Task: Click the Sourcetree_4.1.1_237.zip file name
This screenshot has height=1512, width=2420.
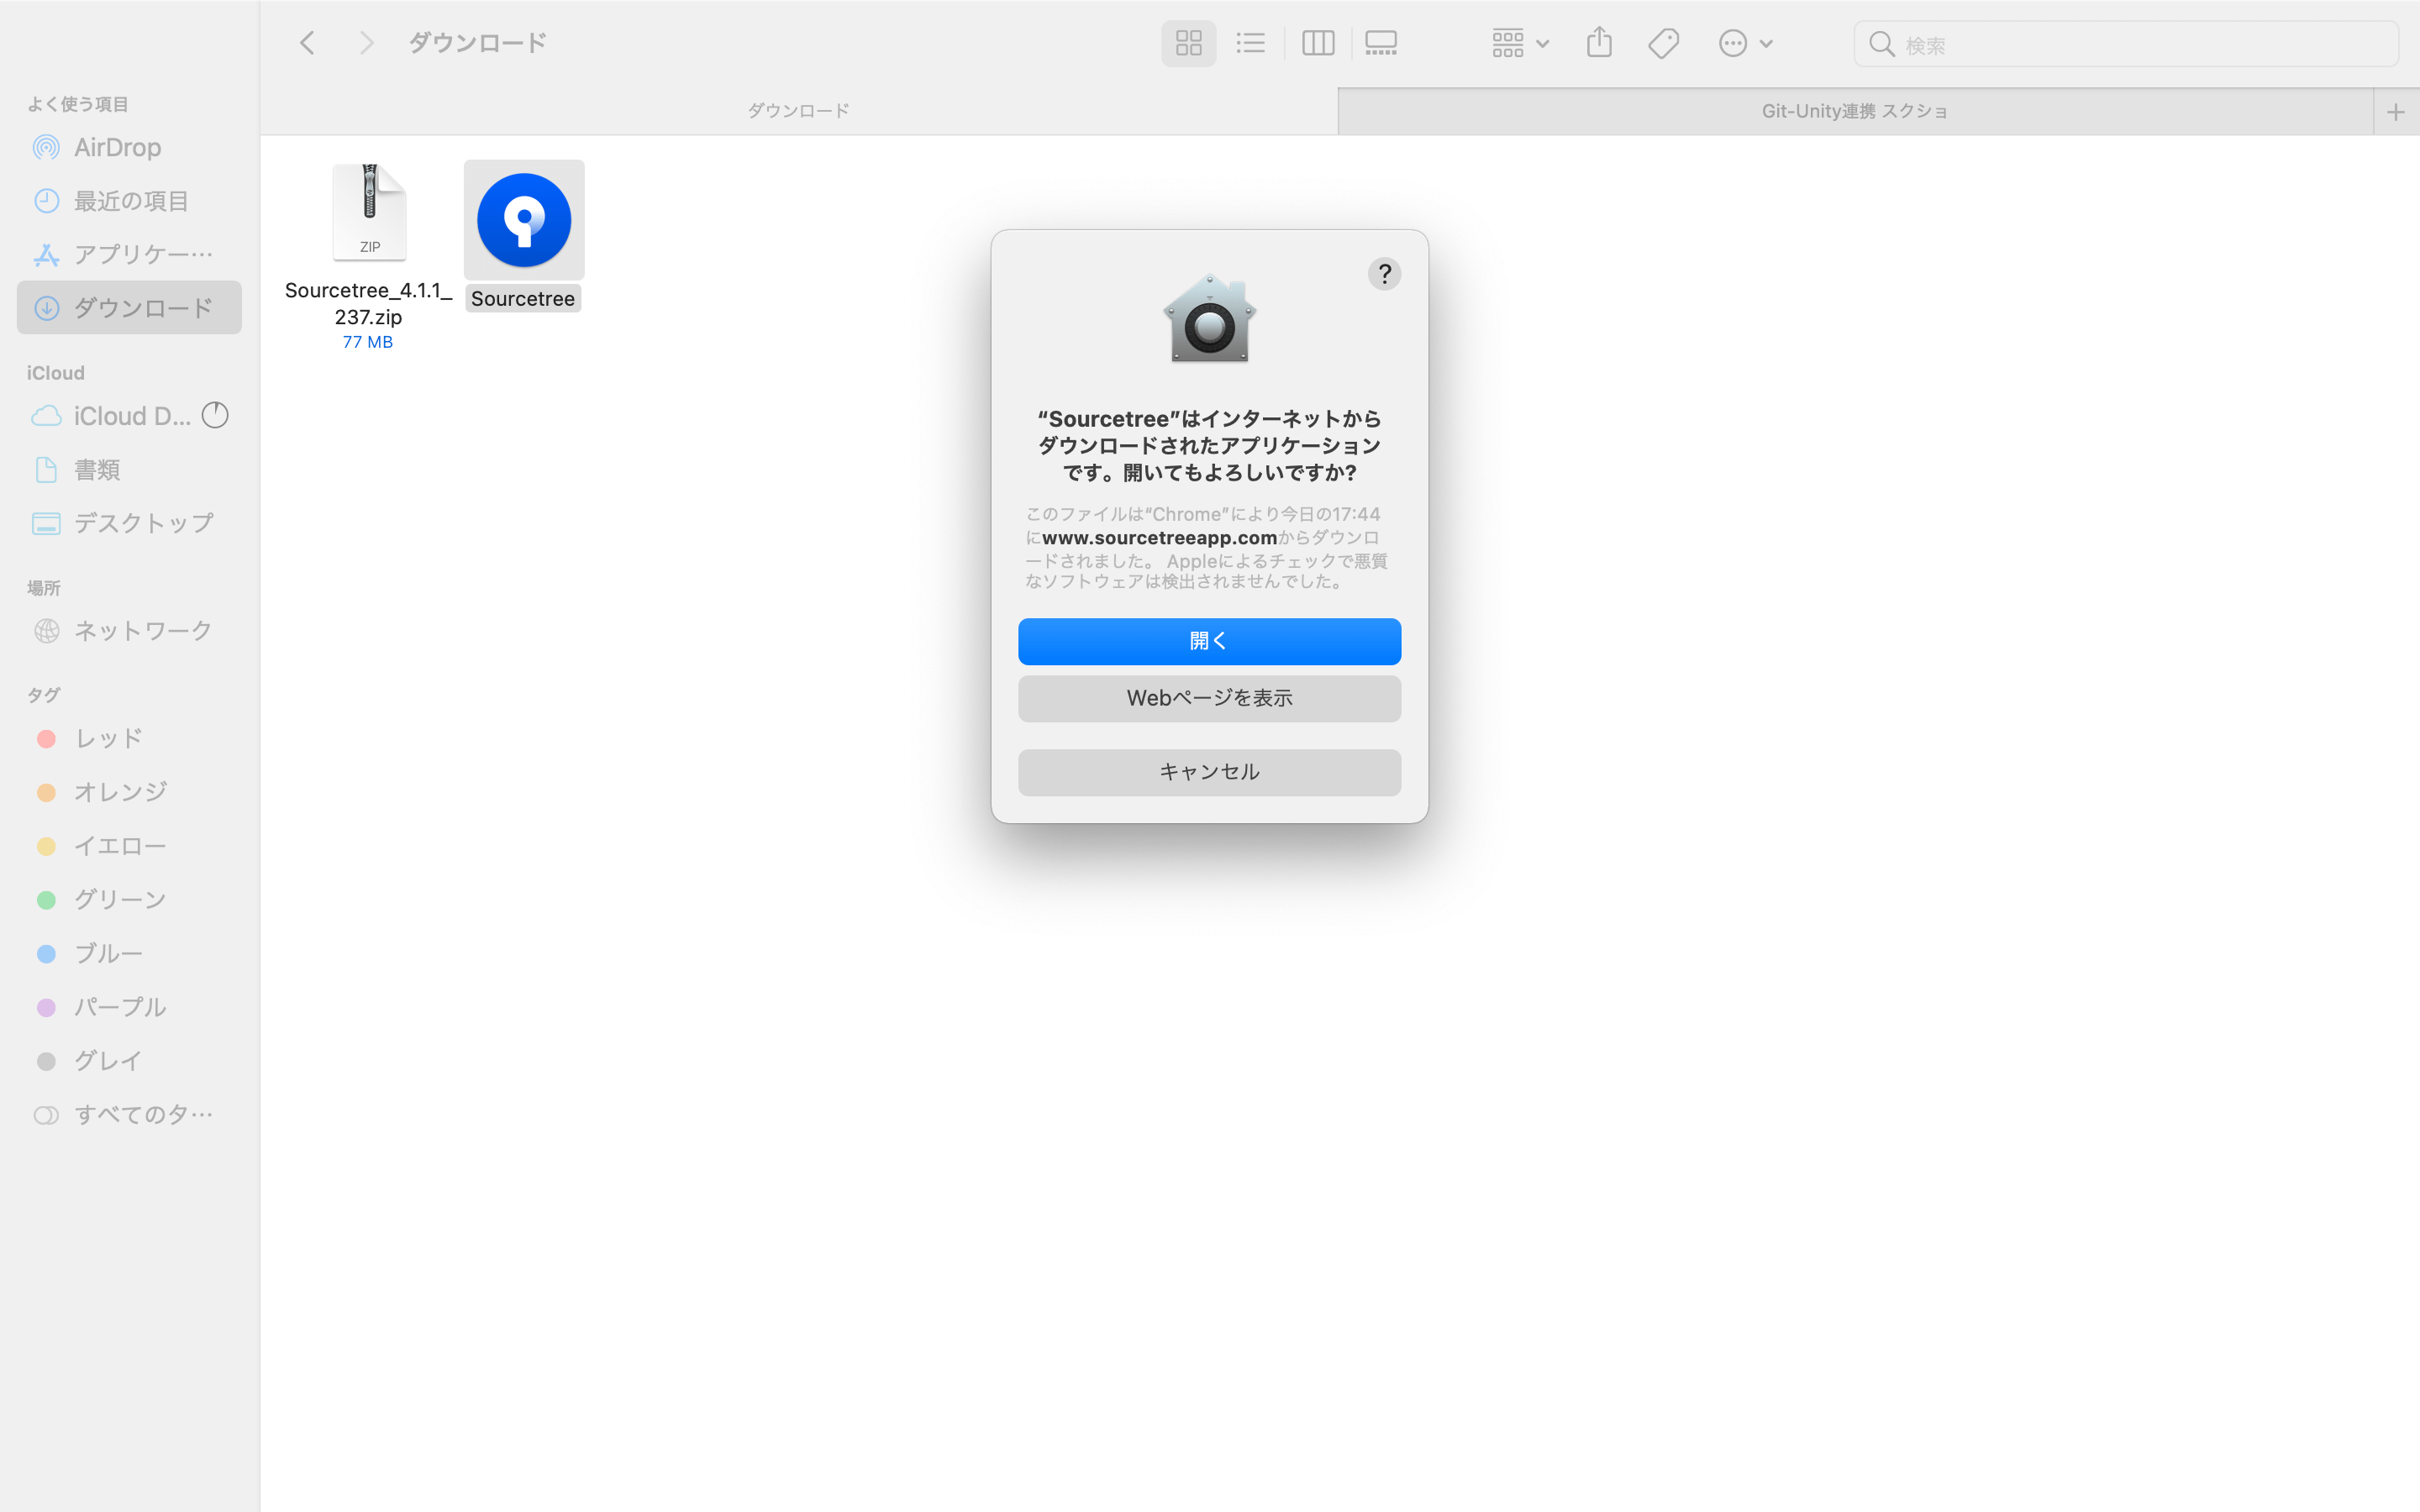Action: 368,303
